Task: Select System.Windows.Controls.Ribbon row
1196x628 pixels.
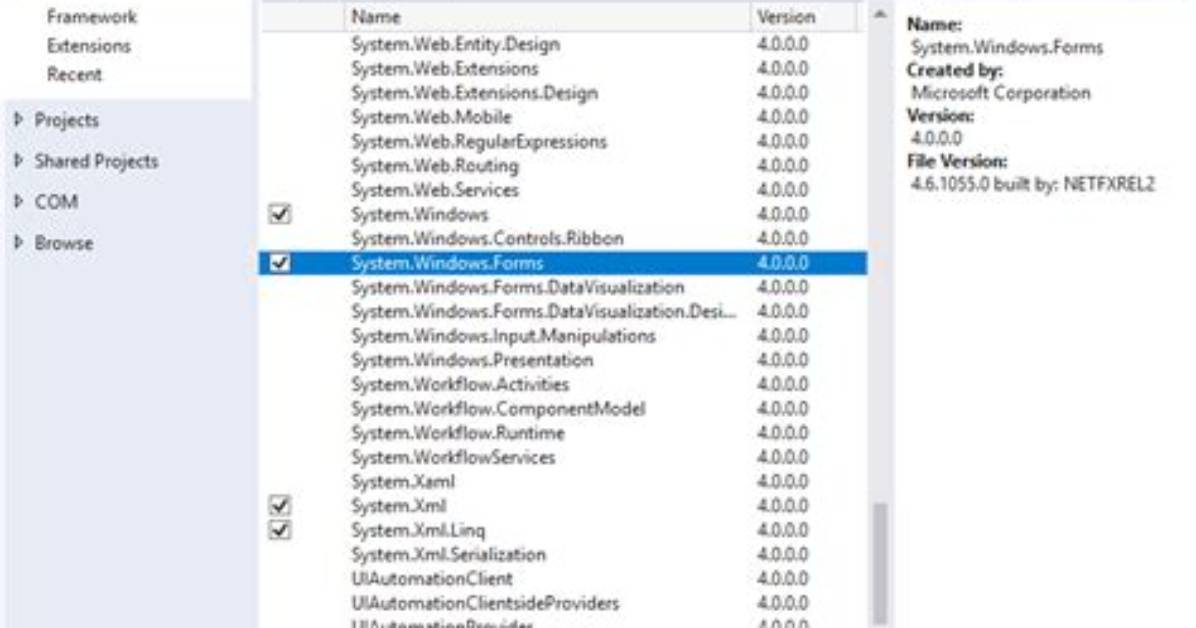Action: coord(563,239)
